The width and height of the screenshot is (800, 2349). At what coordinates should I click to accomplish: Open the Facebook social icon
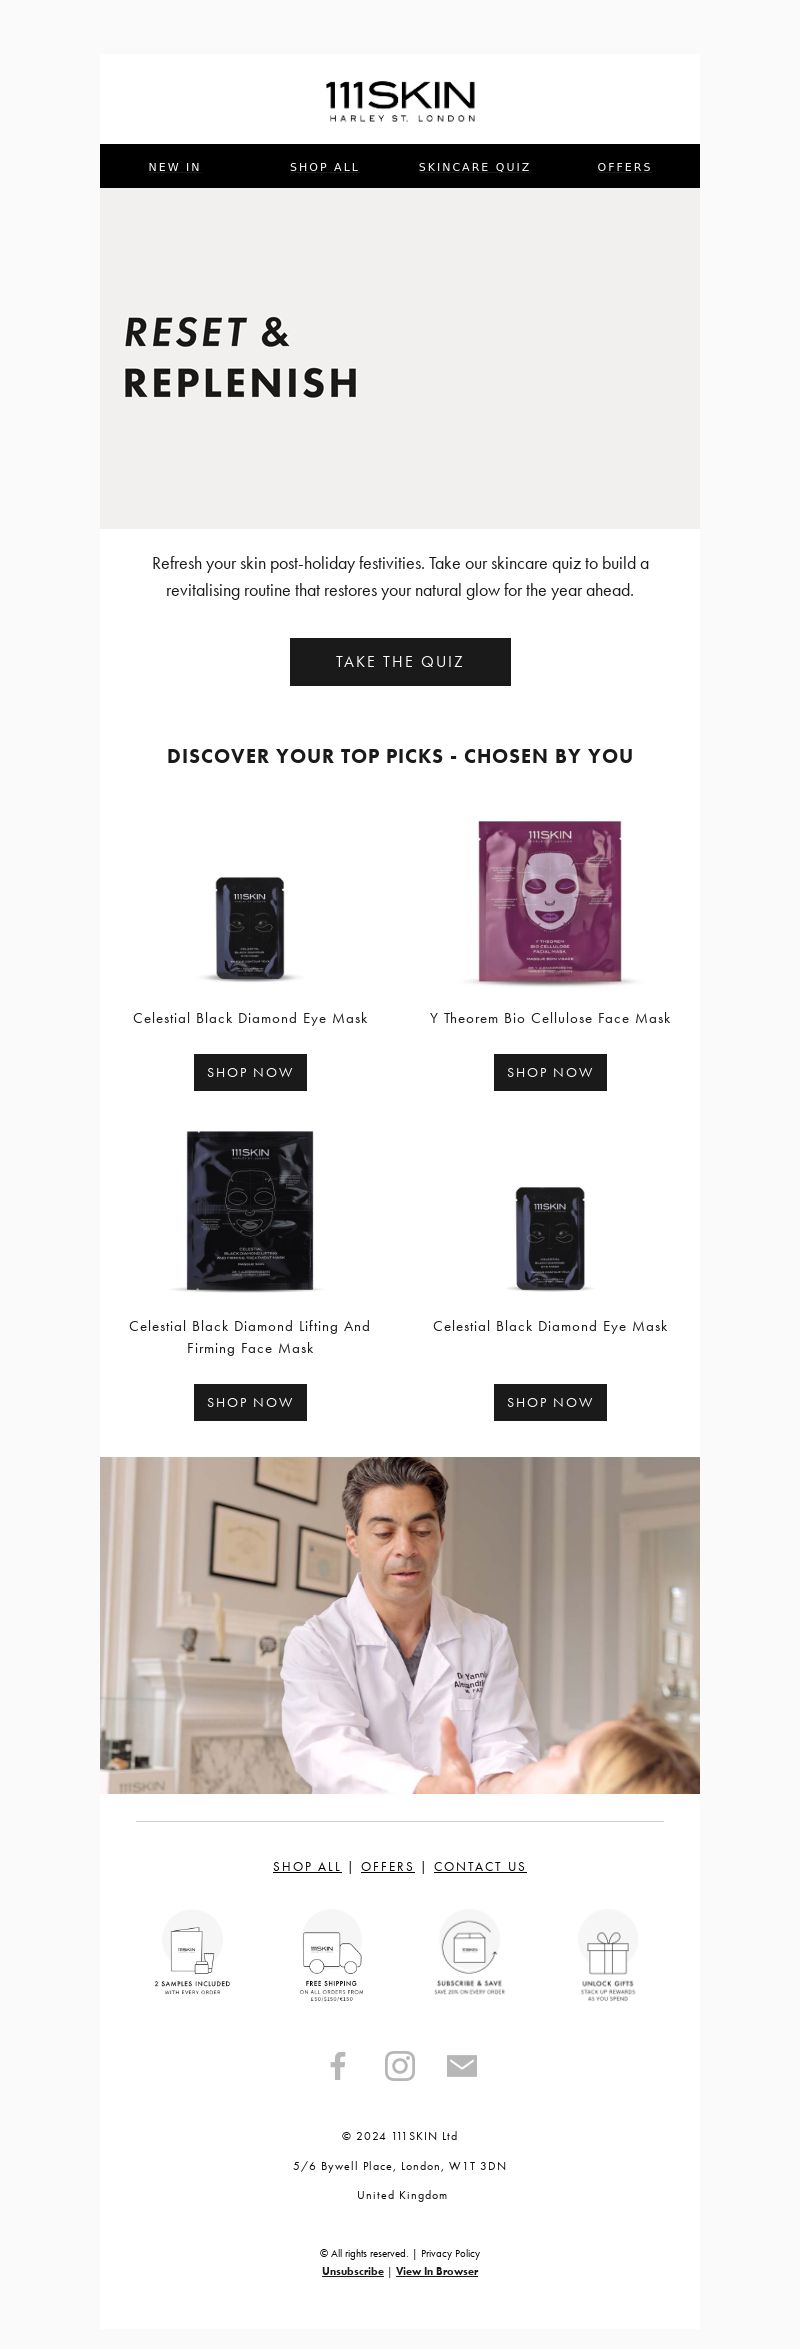coord(338,2066)
